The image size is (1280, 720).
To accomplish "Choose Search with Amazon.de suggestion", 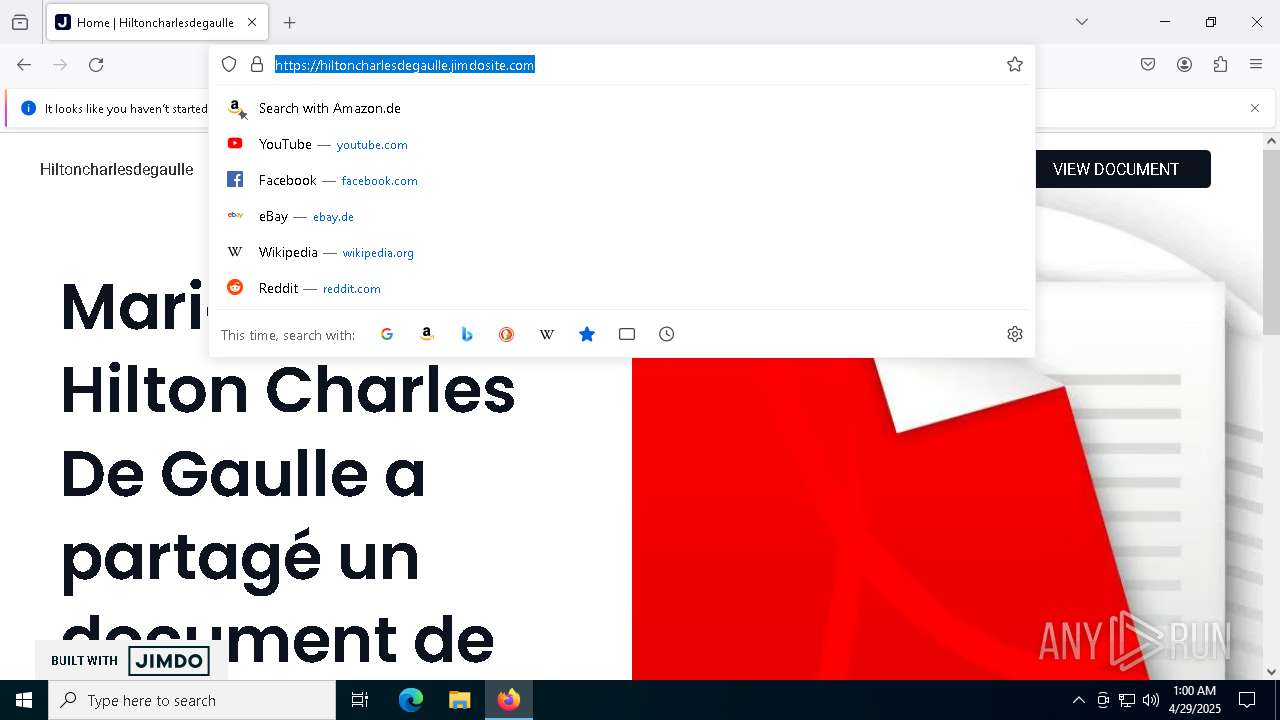I will pyautogui.click(x=622, y=108).
